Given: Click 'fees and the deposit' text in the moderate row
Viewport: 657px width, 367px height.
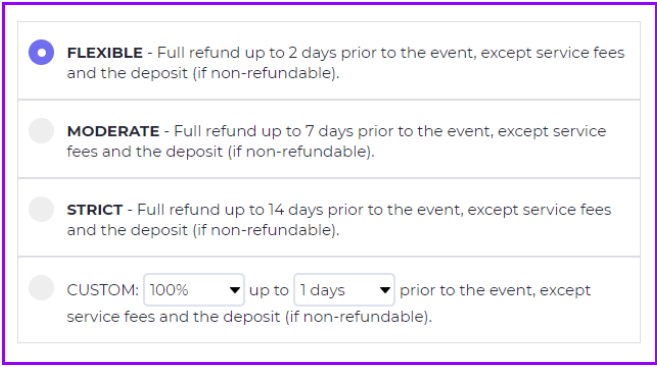Looking at the screenshot, I should pos(145,152).
